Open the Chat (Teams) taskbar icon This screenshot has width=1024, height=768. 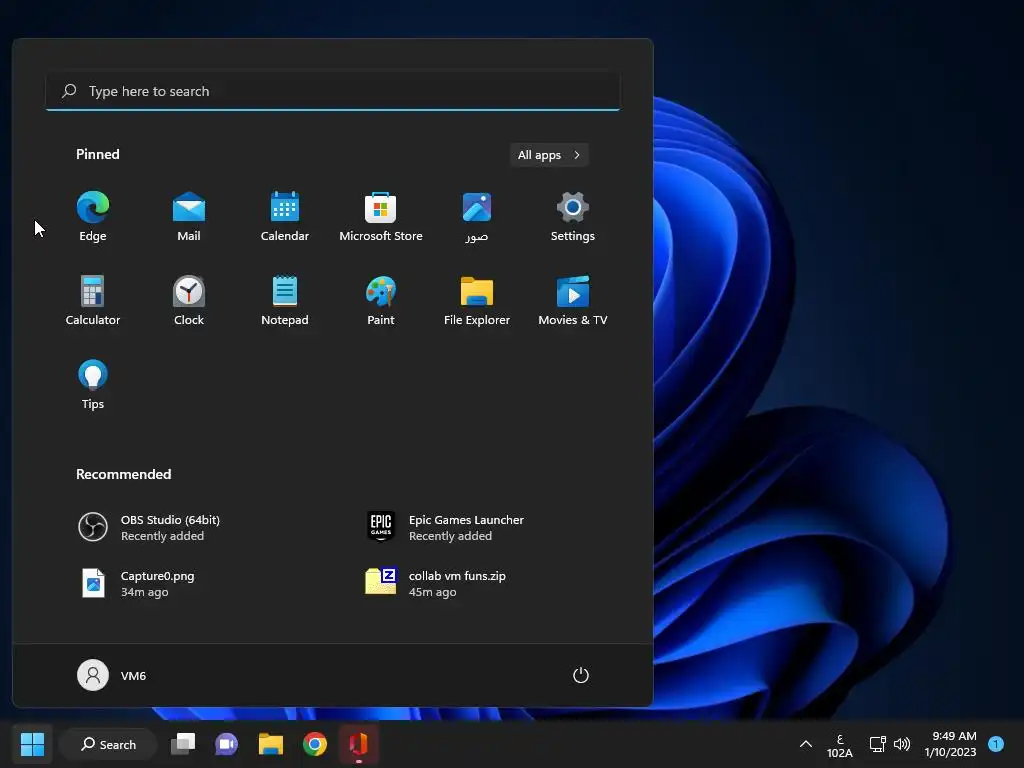click(x=227, y=744)
